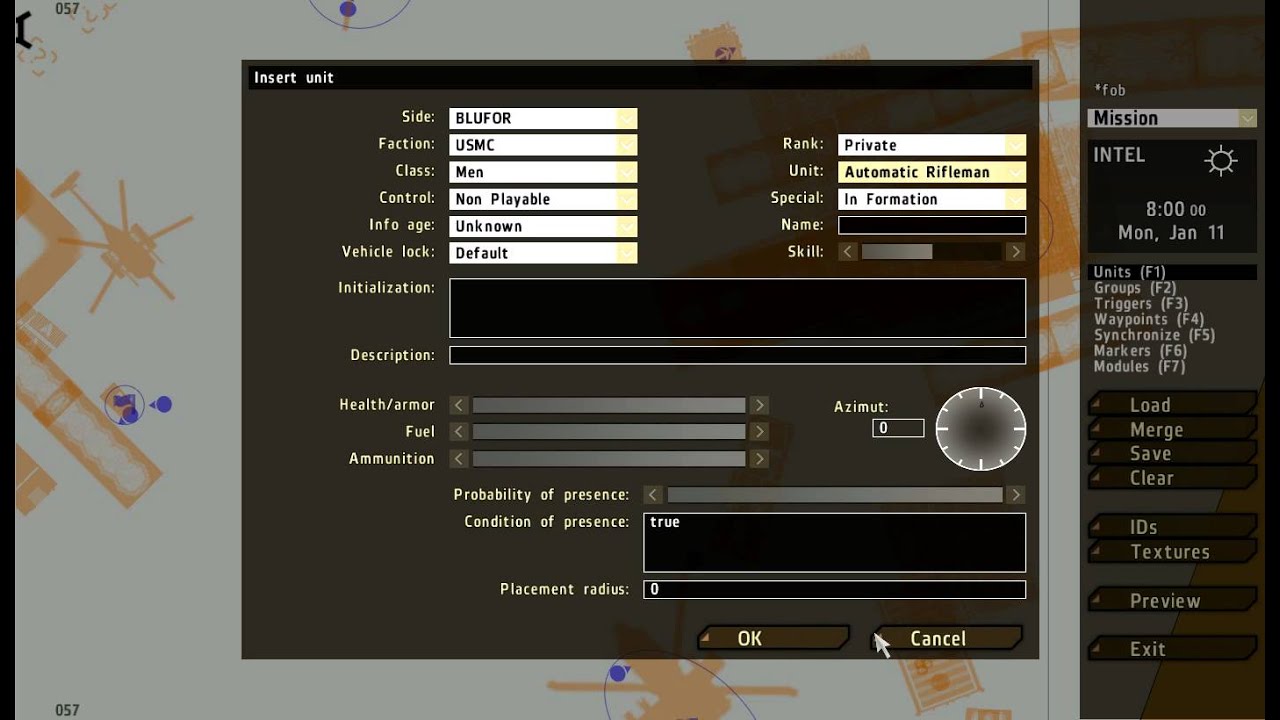
Task: Toggle the Textures display button
Action: point(1172,552)
